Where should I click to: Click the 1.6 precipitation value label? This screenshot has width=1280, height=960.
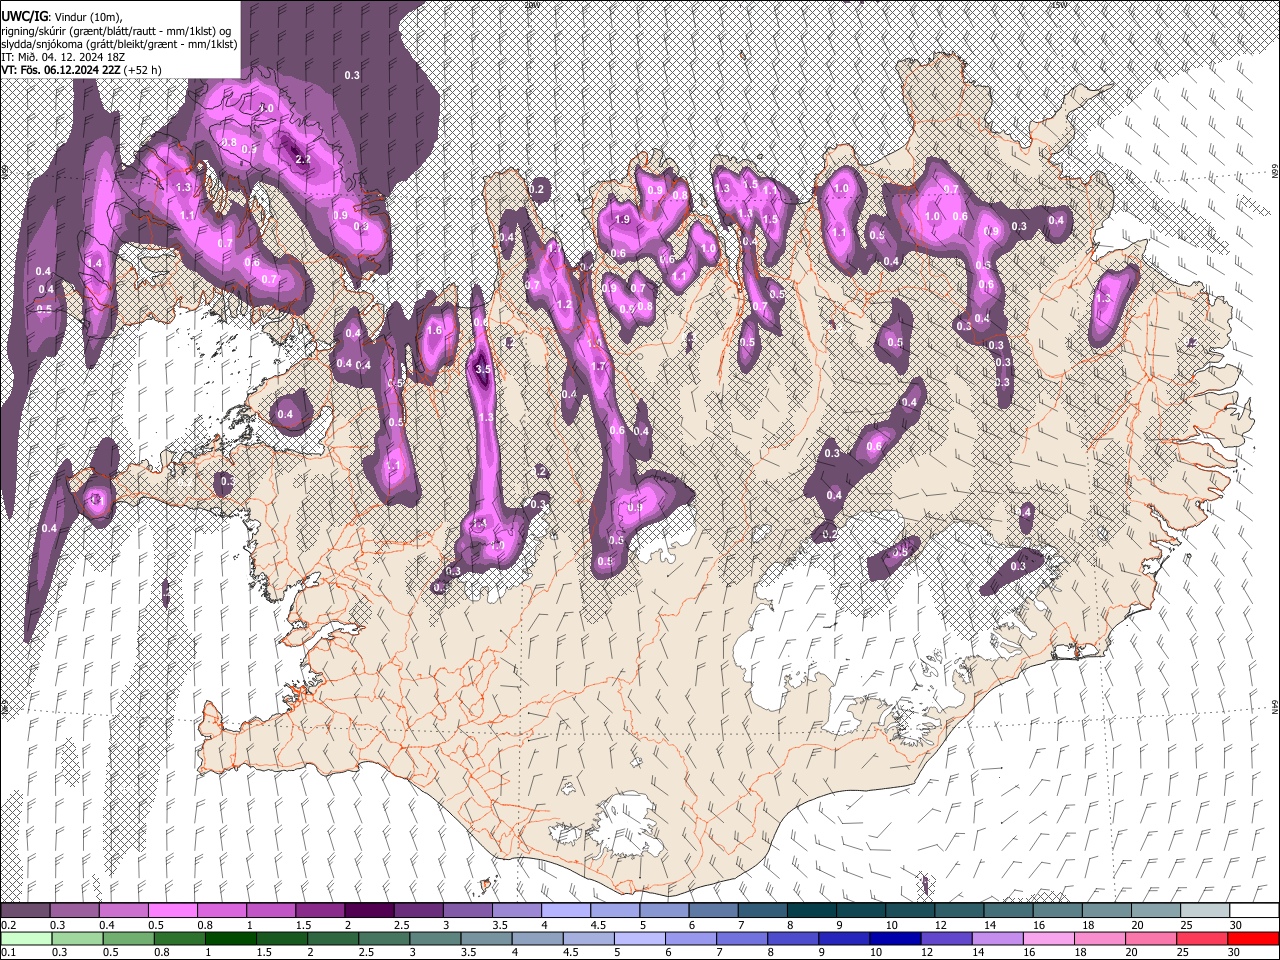[434, 331]
